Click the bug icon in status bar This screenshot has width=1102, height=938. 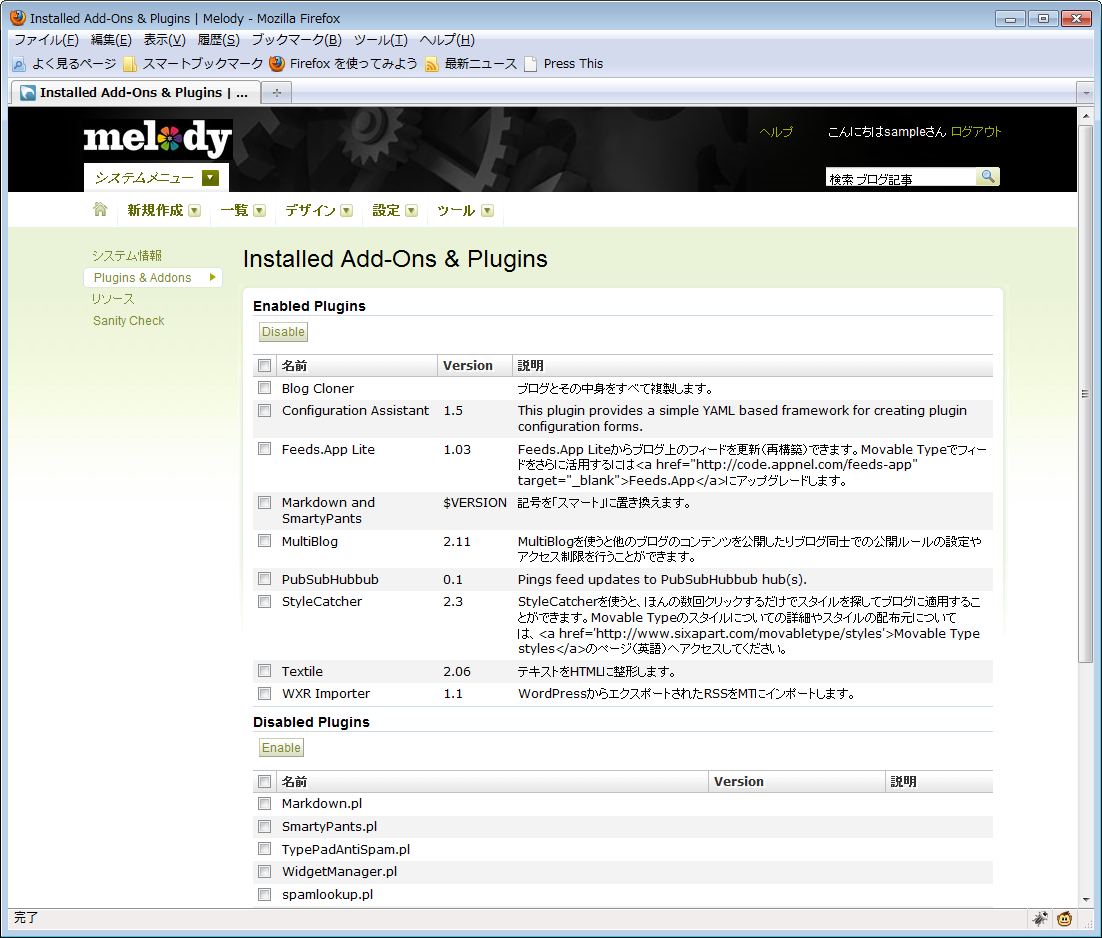pyautogui.click(x=1040, y=918)
